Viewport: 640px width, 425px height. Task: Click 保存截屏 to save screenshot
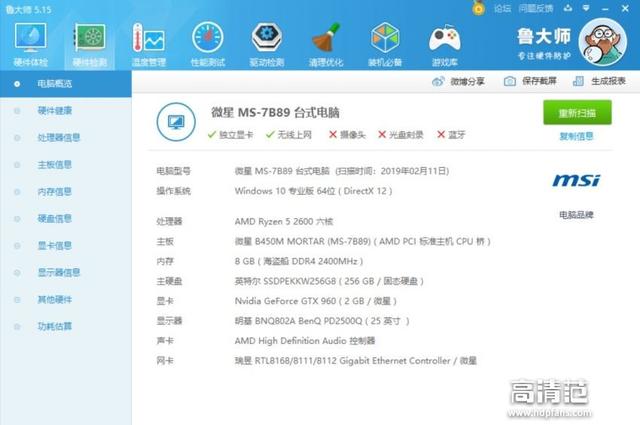click(x=530, y=81)
